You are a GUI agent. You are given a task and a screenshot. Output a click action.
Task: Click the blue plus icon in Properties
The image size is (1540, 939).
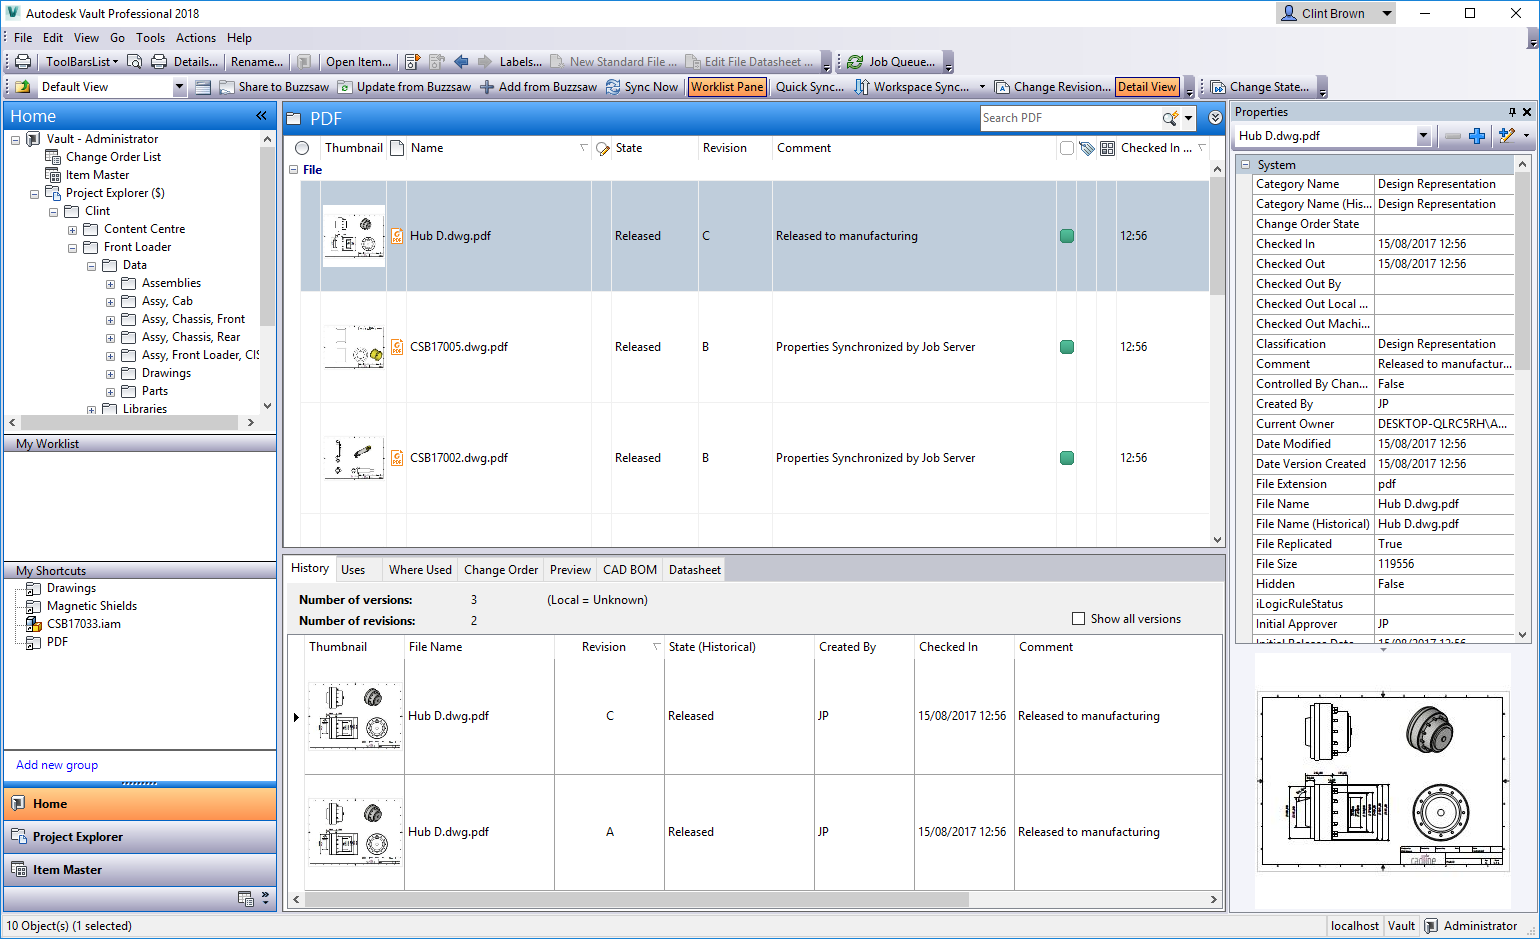1477,136
